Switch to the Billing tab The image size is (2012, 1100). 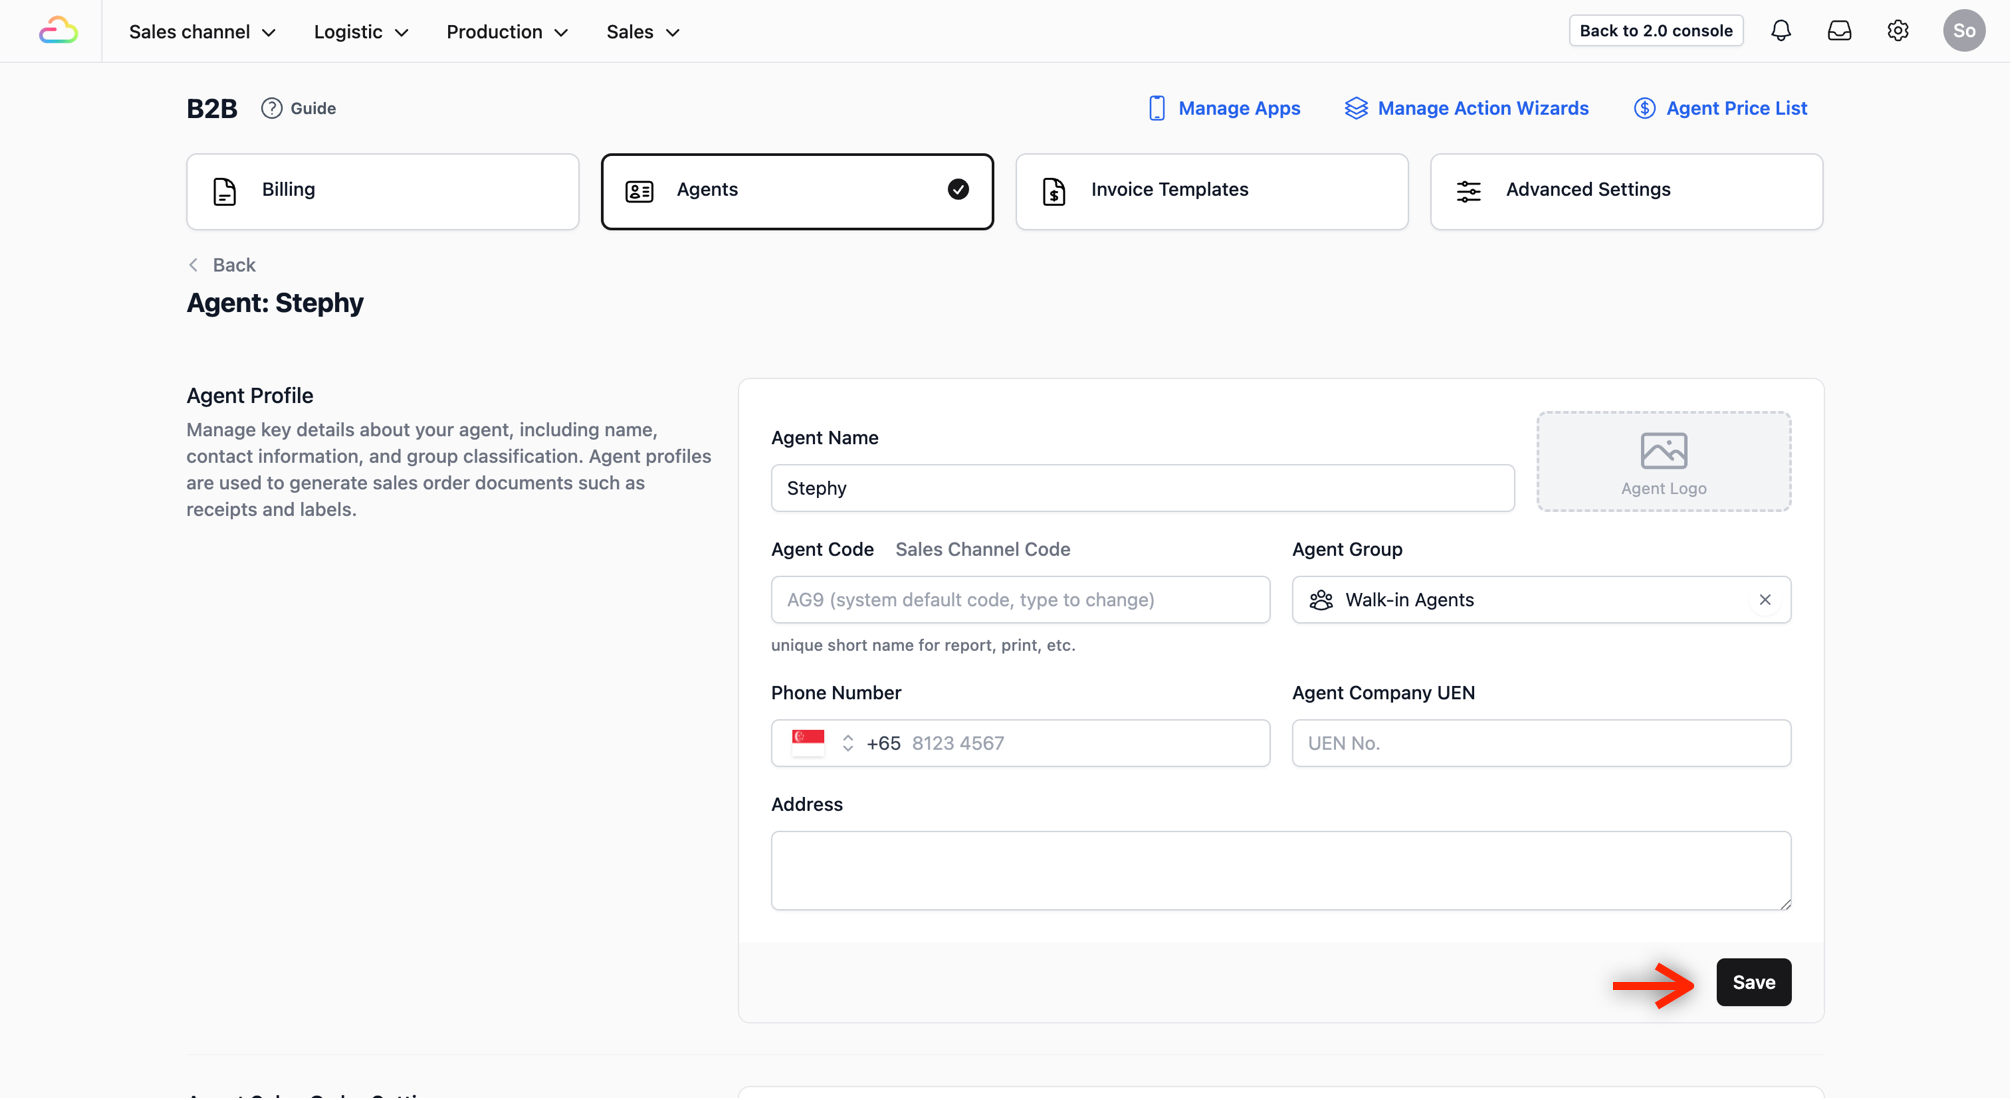click(x=383, y=191)
